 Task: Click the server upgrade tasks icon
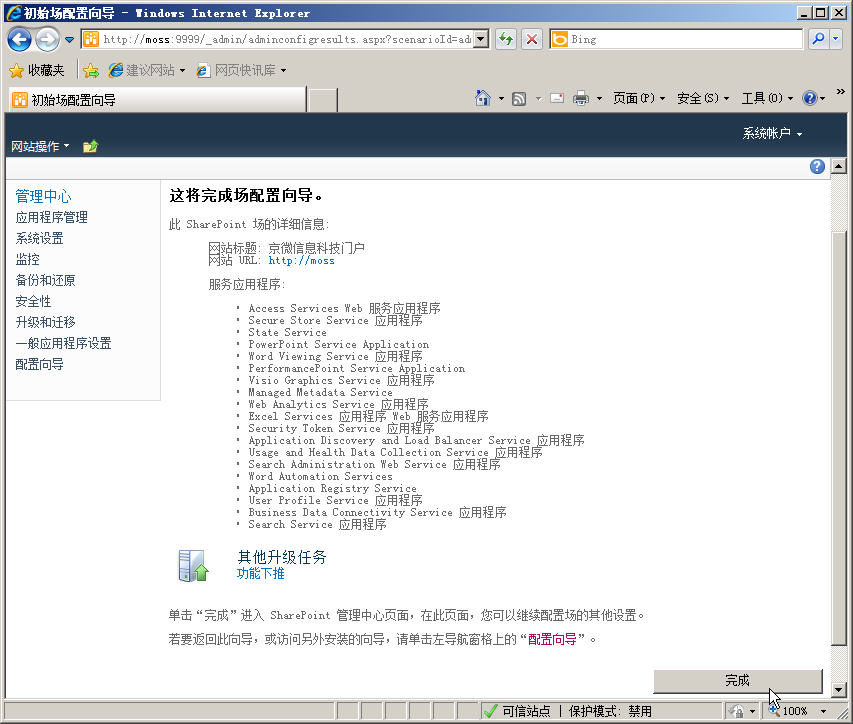coord(193,566)
